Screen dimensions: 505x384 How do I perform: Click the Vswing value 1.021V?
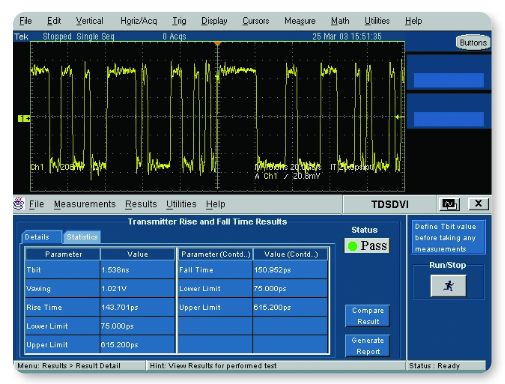[x=137, y=289]
